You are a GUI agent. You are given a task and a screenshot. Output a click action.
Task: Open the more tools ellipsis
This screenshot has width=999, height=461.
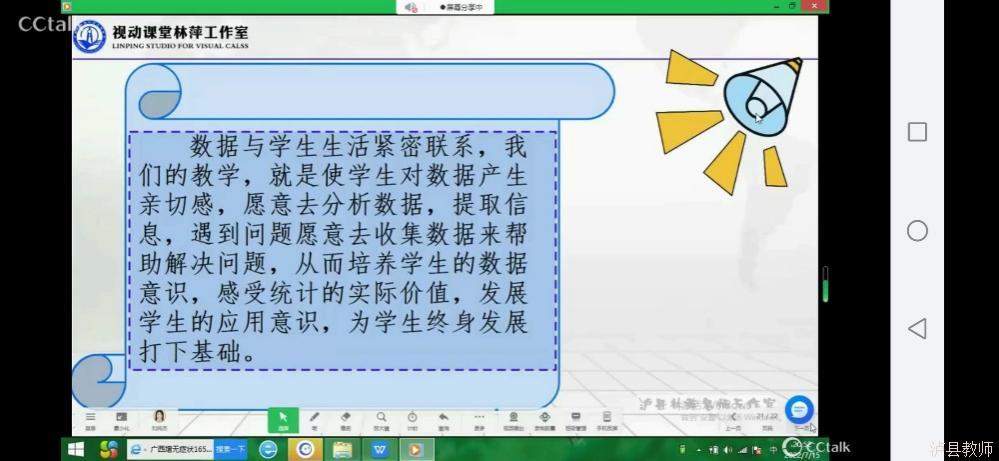pos(479,420)
